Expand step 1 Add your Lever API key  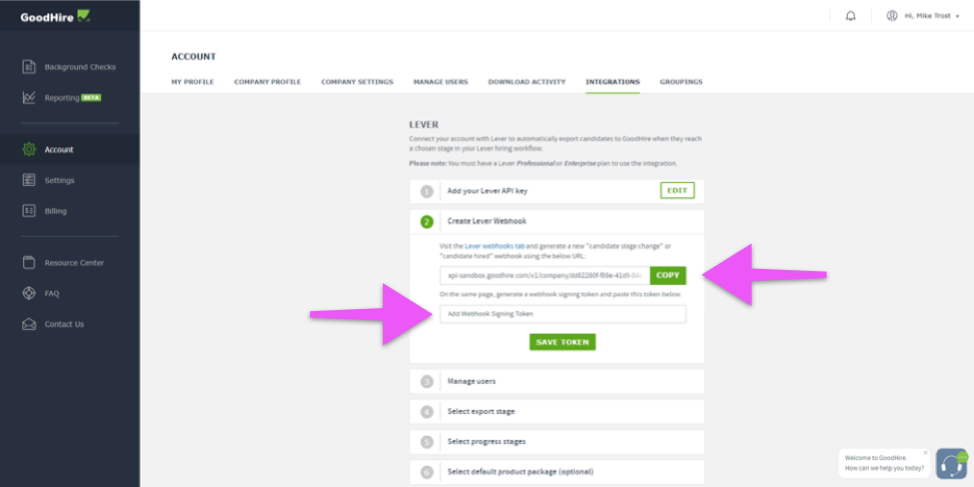557,191
